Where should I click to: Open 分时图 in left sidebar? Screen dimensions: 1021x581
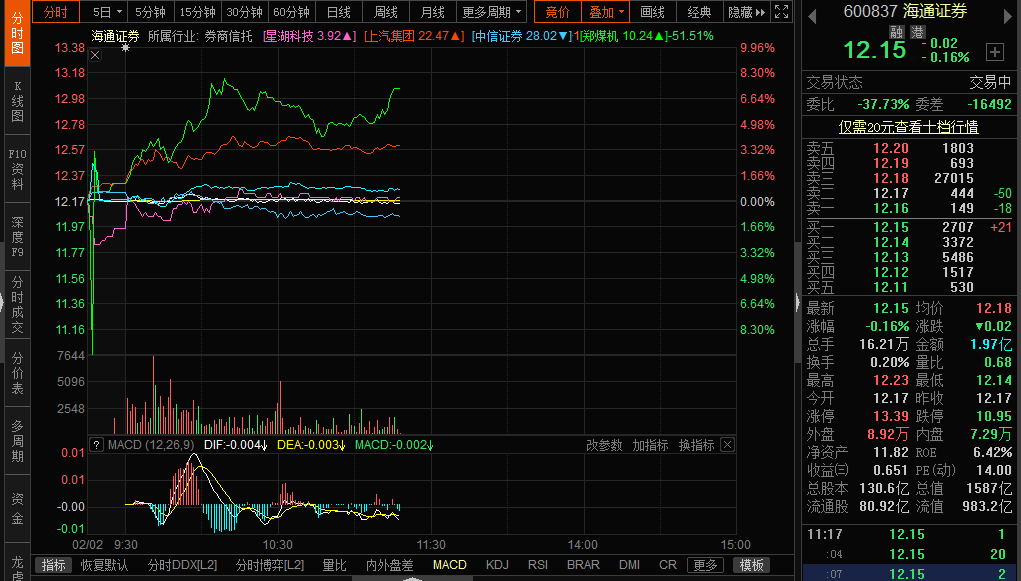pos(18,33)
